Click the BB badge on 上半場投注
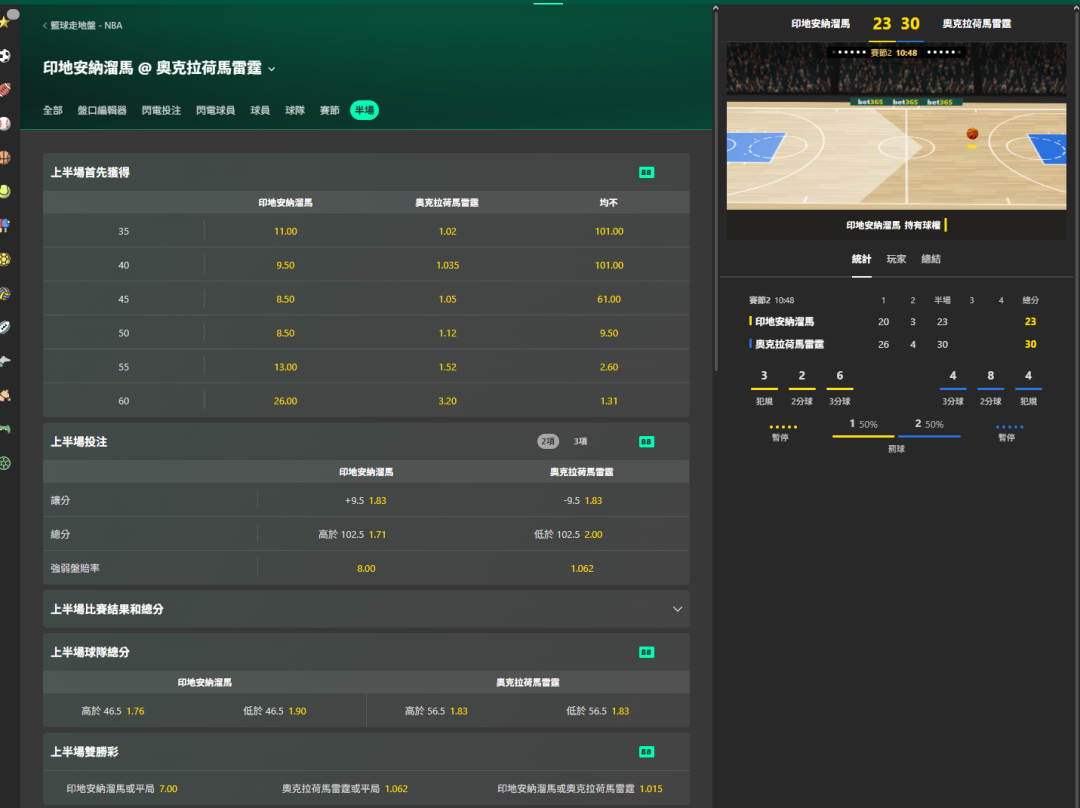The height and width of the screenshot is (808, 1080). point(646,442)
